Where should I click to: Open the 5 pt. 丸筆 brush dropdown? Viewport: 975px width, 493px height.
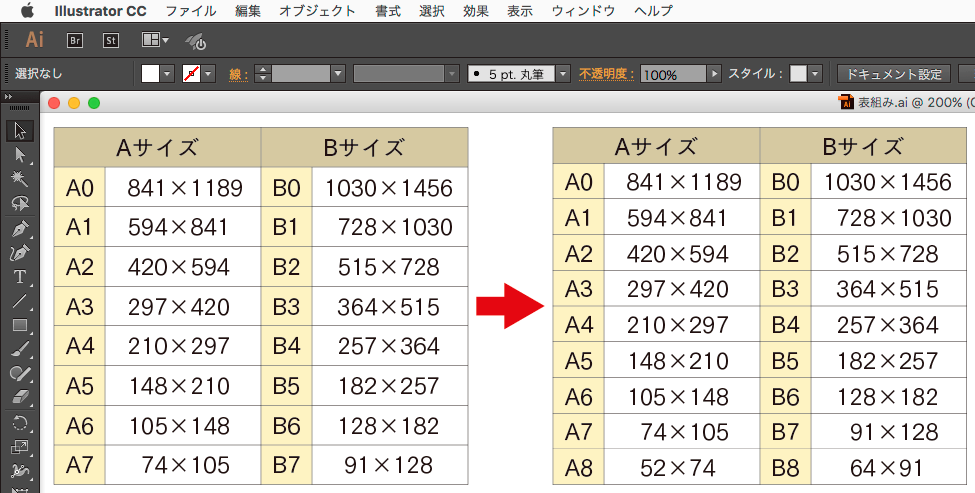[563, 74]
